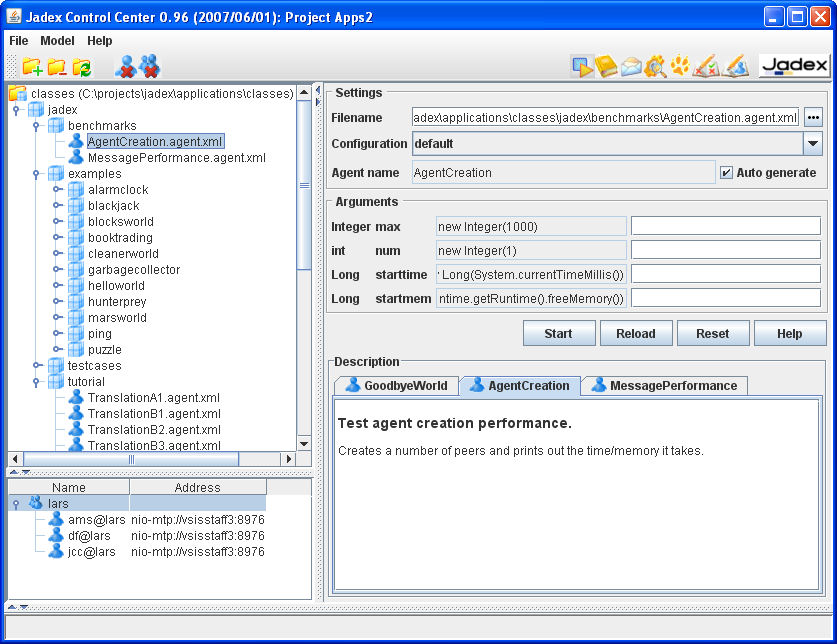Viewport: 837px width, 644px height.
Task: Click the TranslationA1.agent.xml agent icon
Action: (76, 397)
